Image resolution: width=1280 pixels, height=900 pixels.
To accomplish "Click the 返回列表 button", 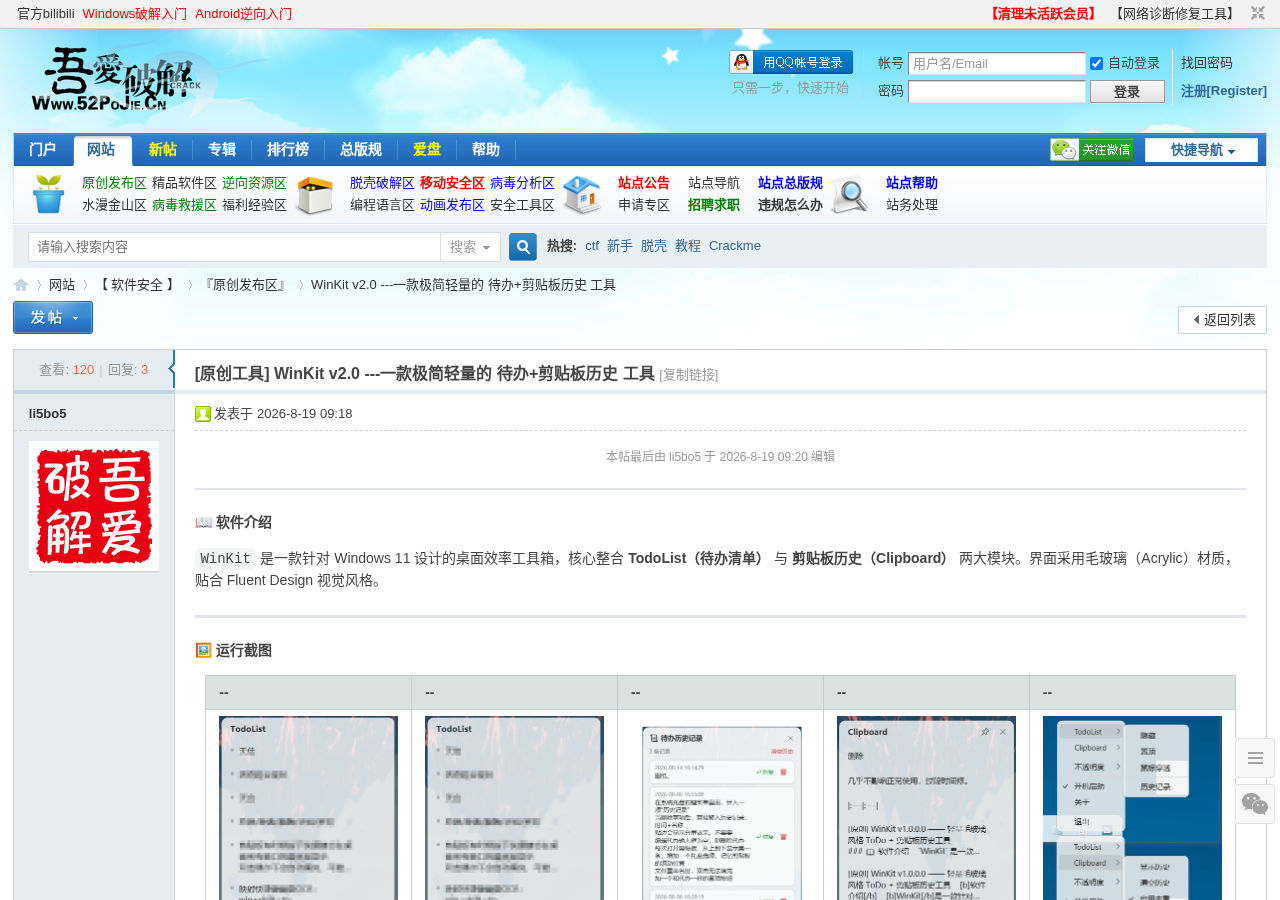I will [1222, 320].
